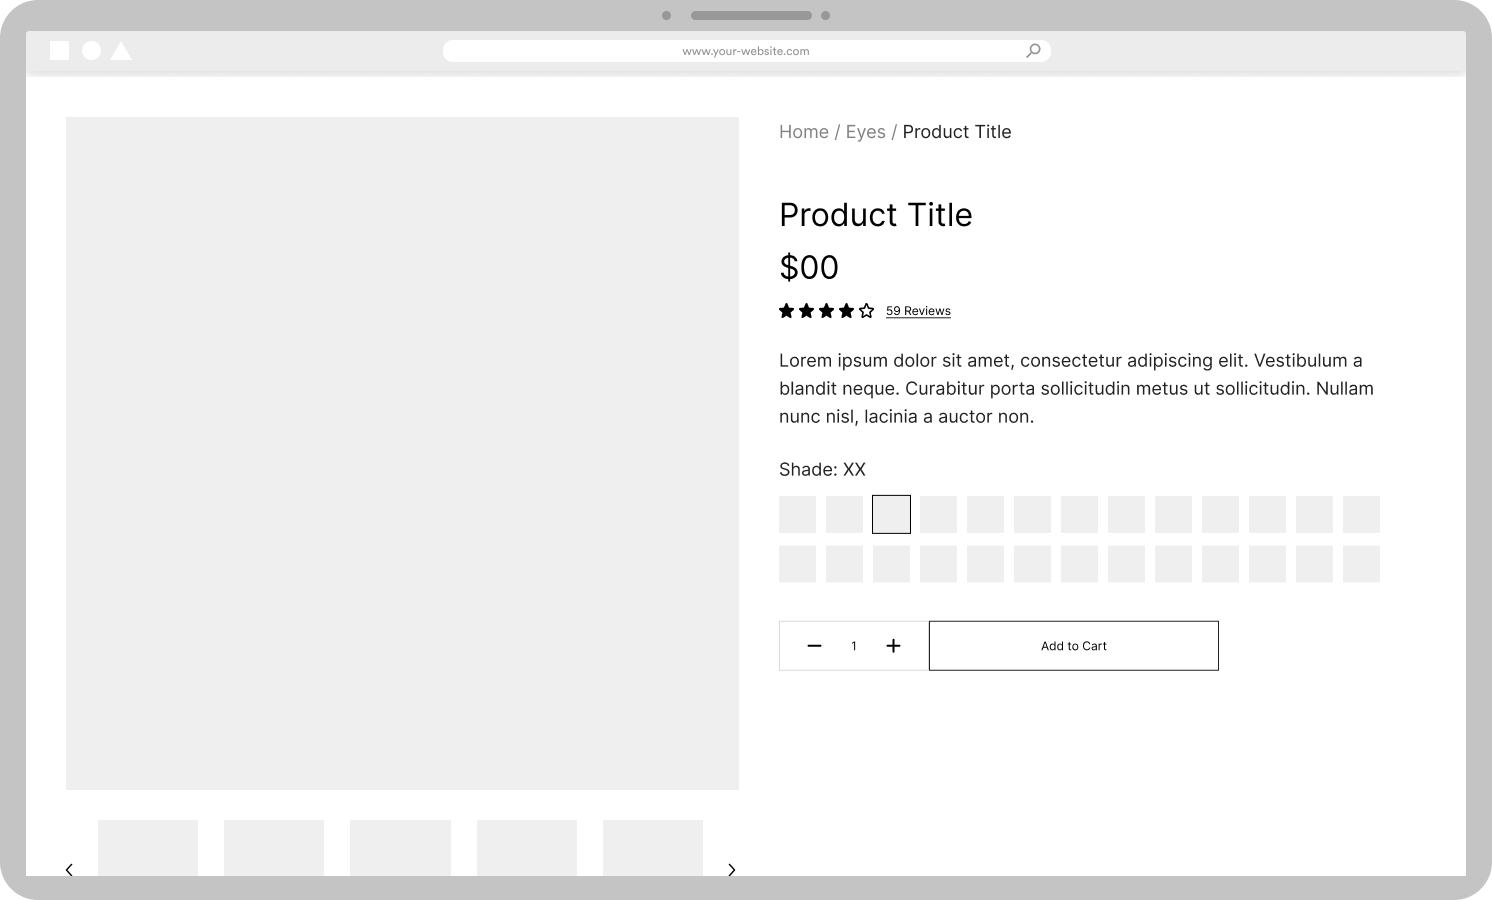
Task: Click the square icon in browser toolbar
Action: [60, 51]
